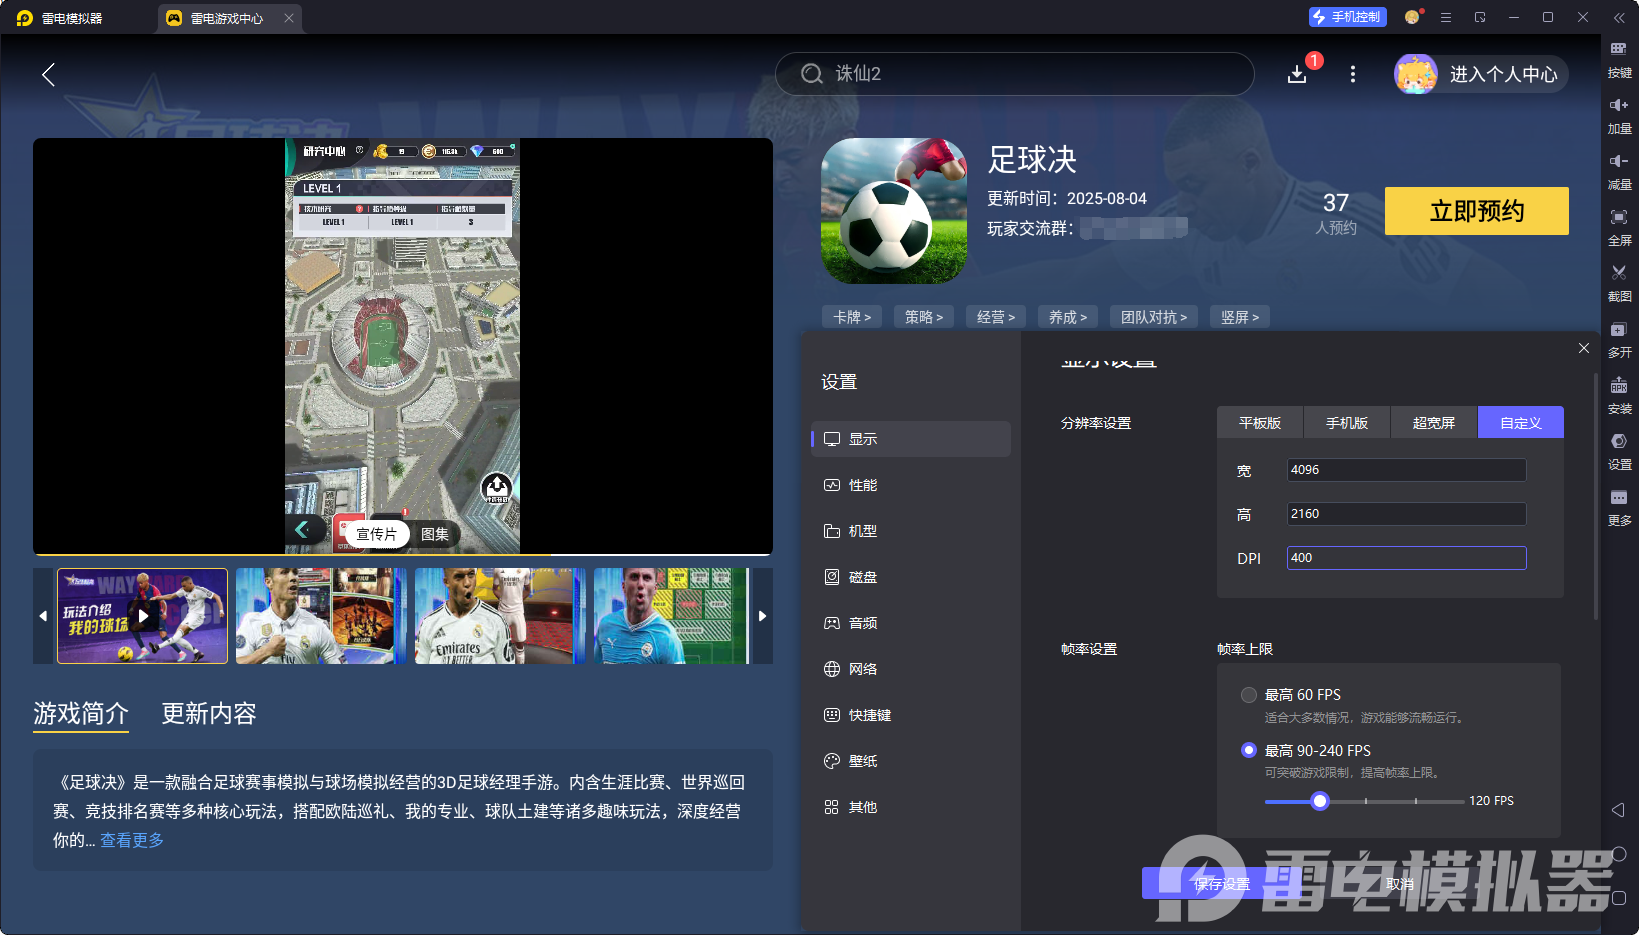
Task: Close the settings dialog with X
Action: coord(1584,348)
